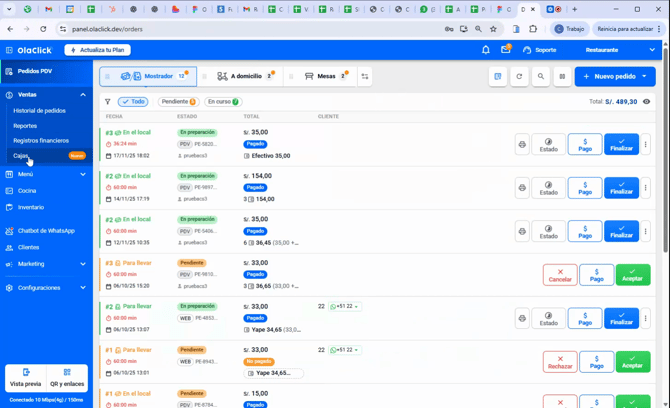Reject the 06/10/25 13:01 order

tap(560, 362)
